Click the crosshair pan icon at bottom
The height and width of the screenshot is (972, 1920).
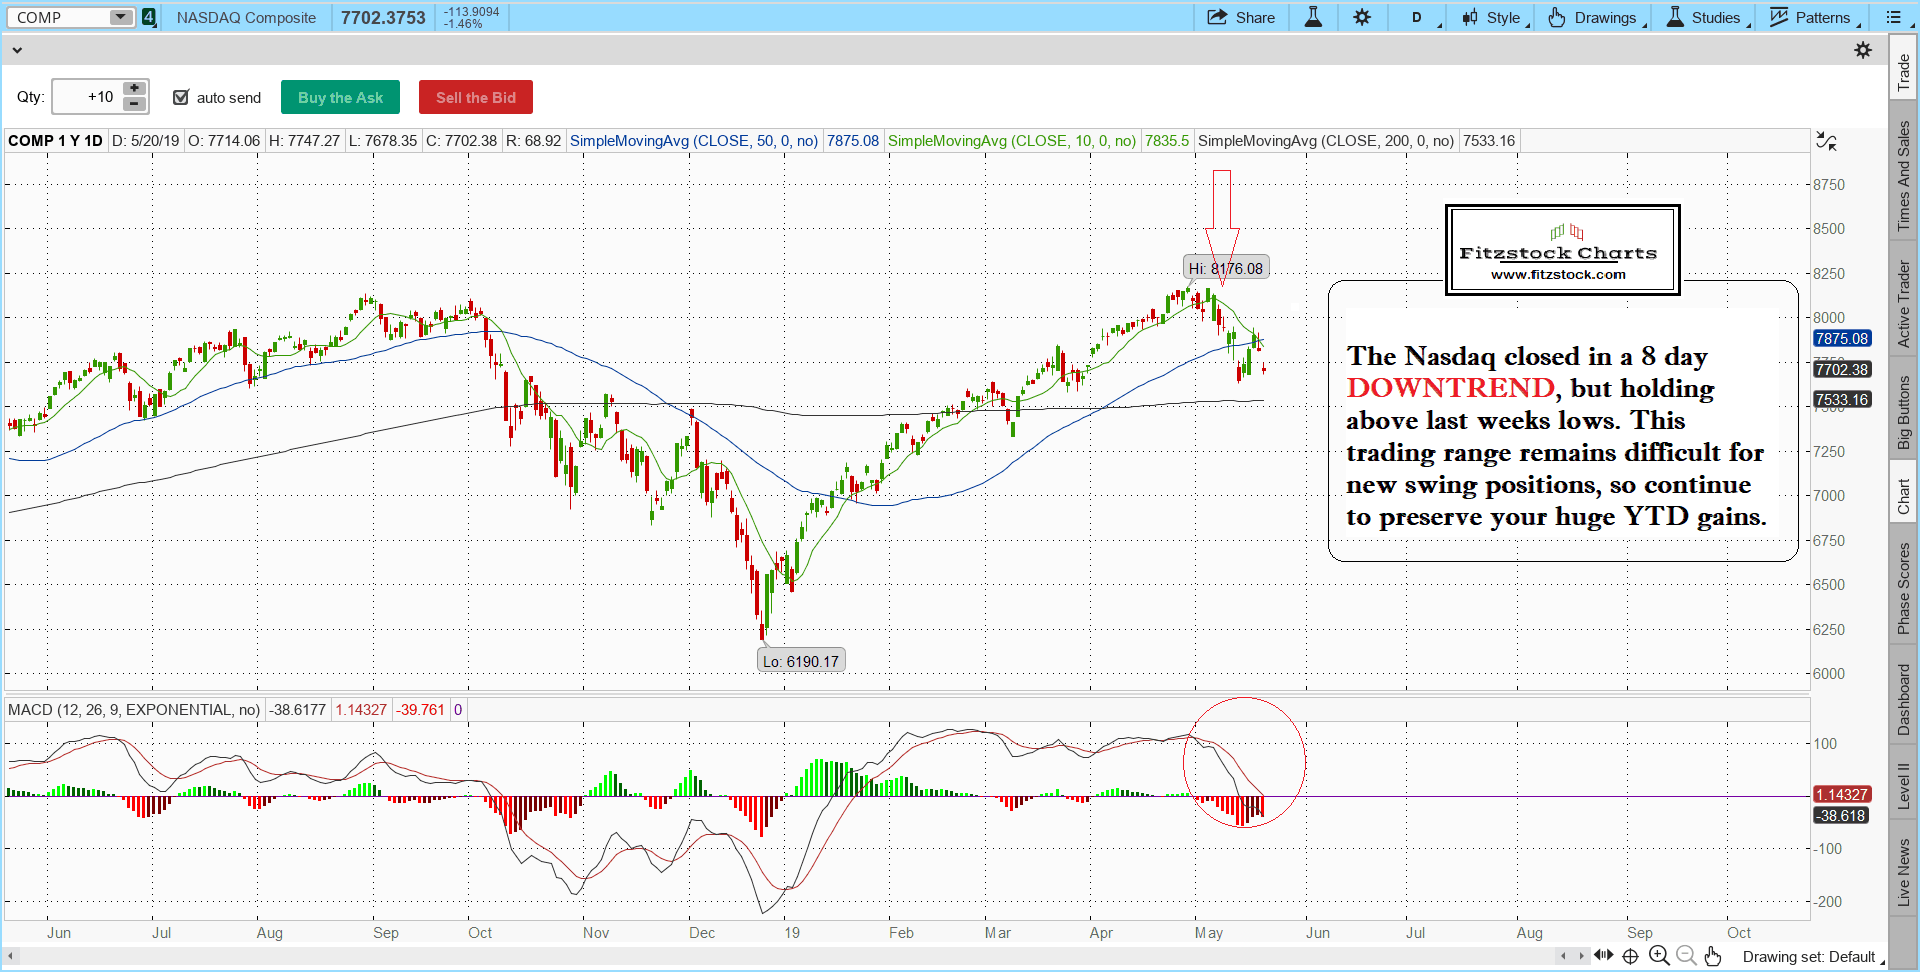[x=1631, y=956]
